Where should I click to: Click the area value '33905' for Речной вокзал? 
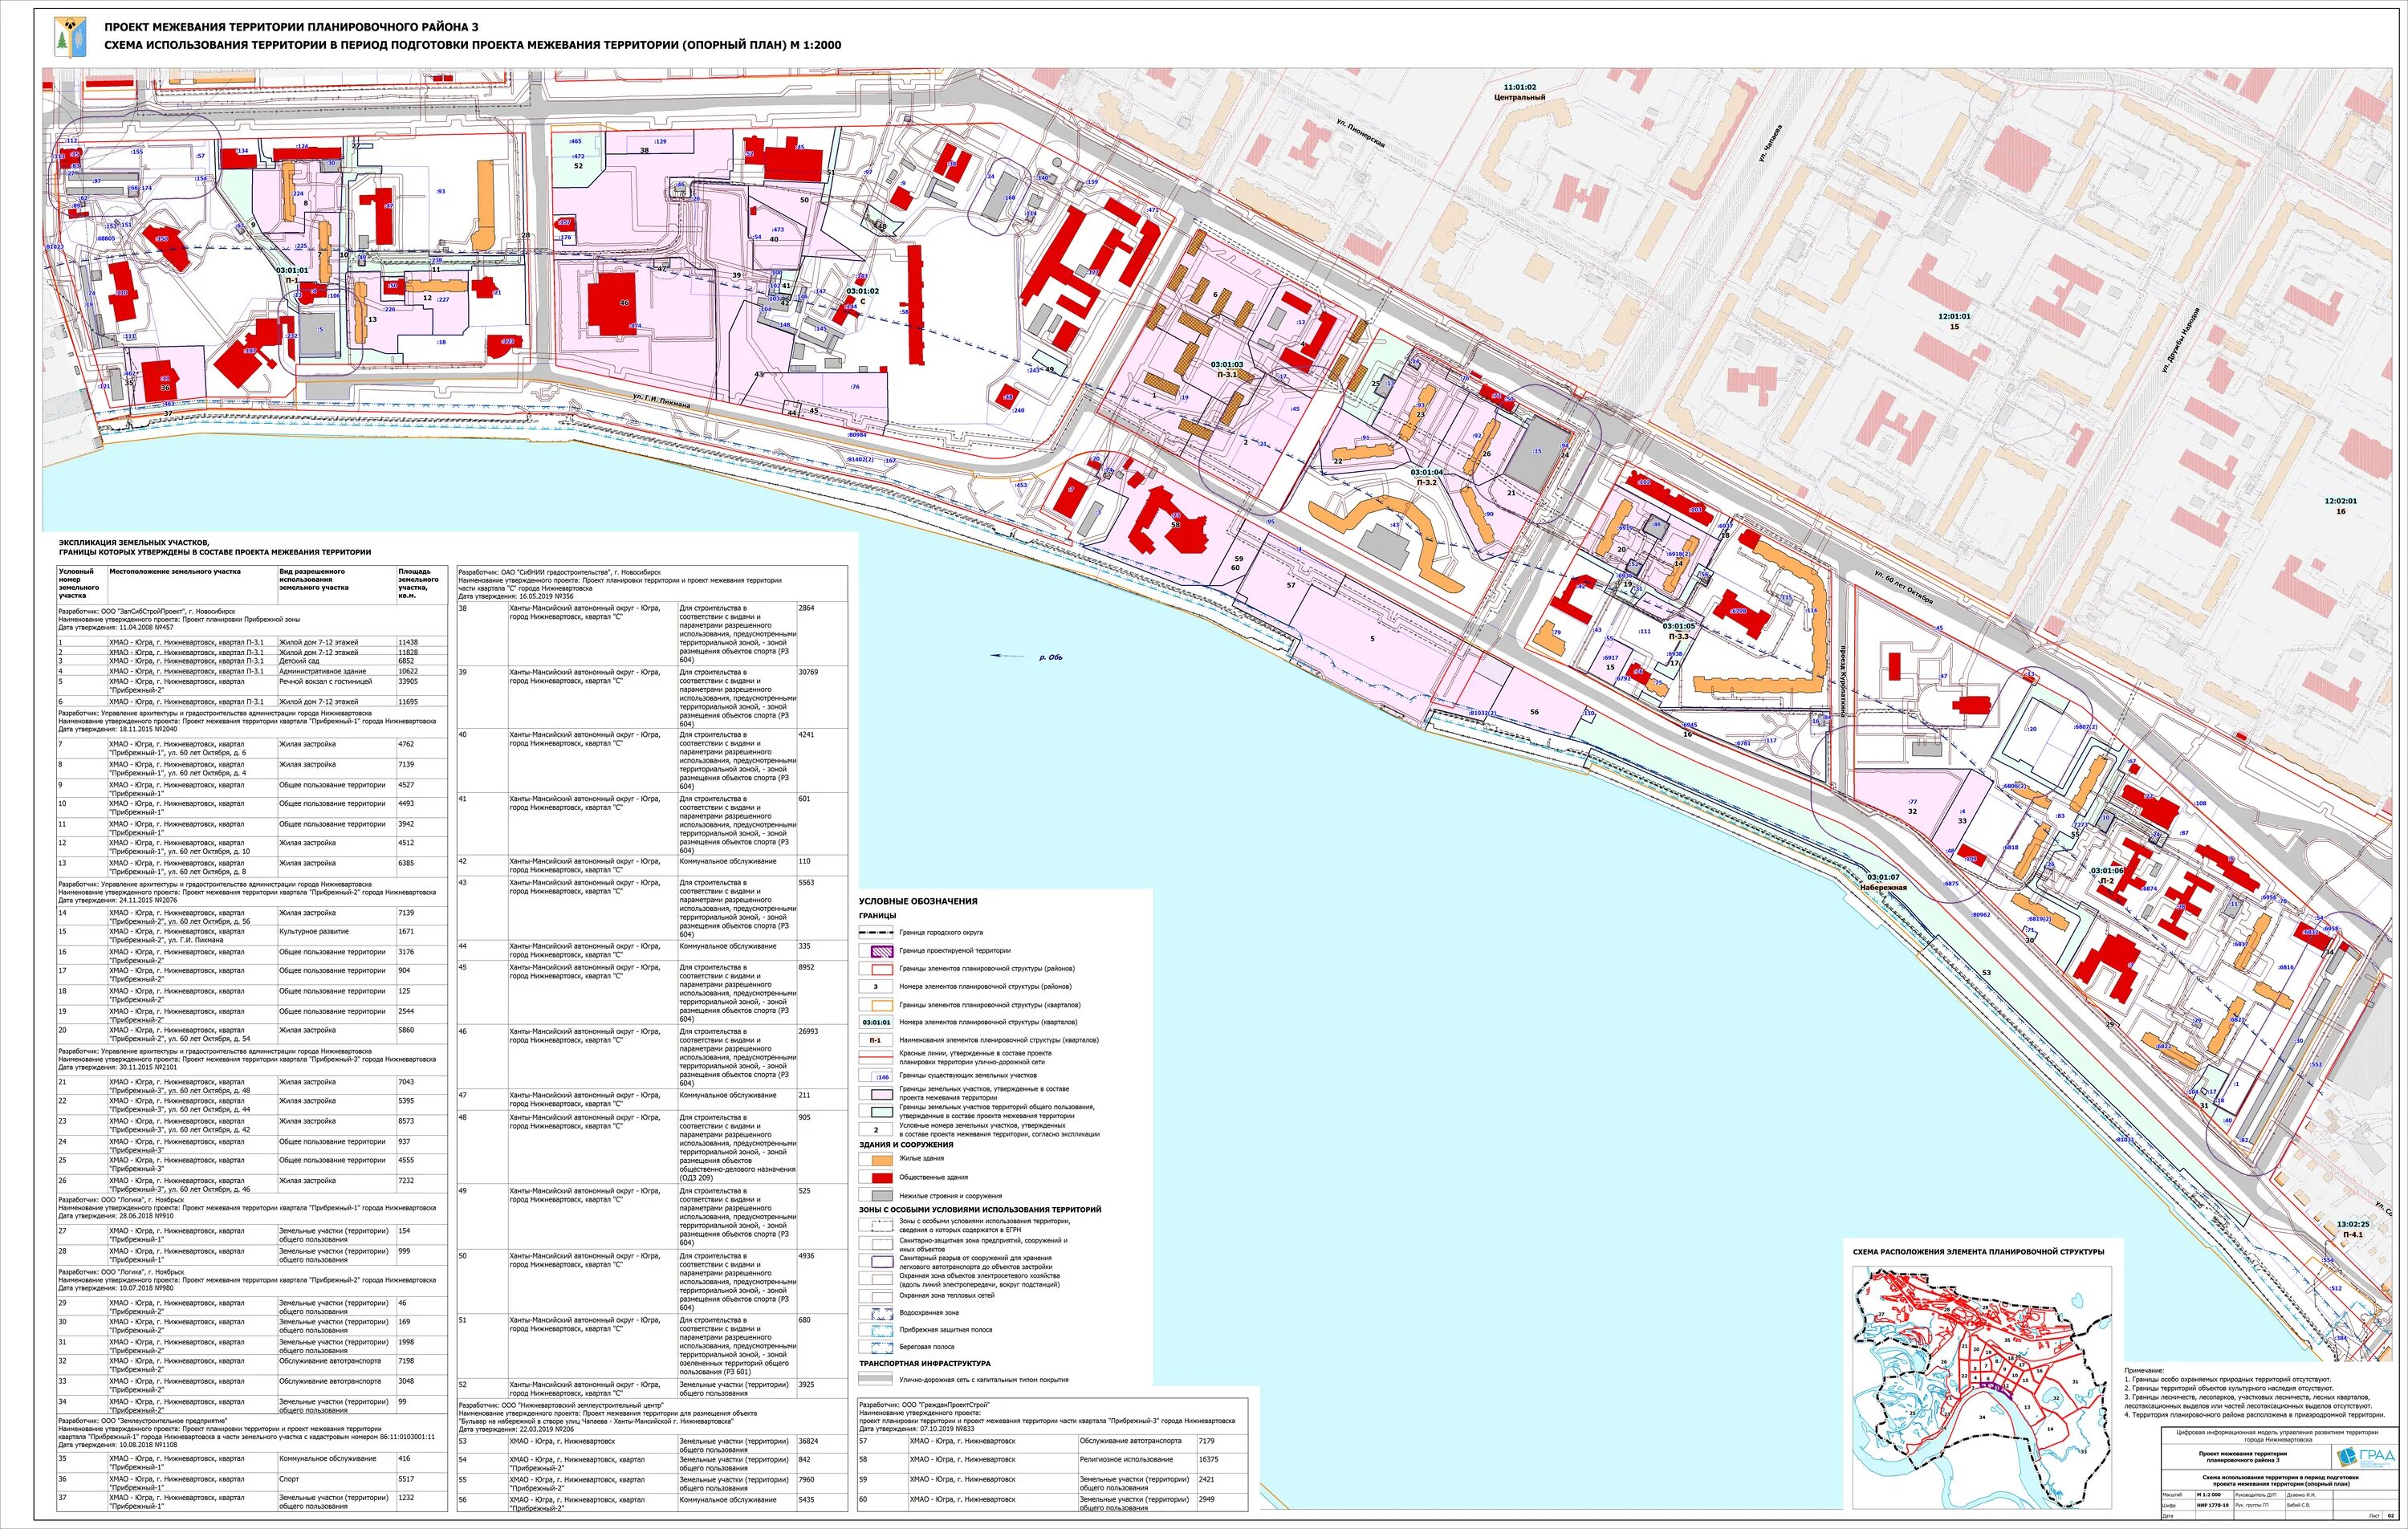pos(408,681)
